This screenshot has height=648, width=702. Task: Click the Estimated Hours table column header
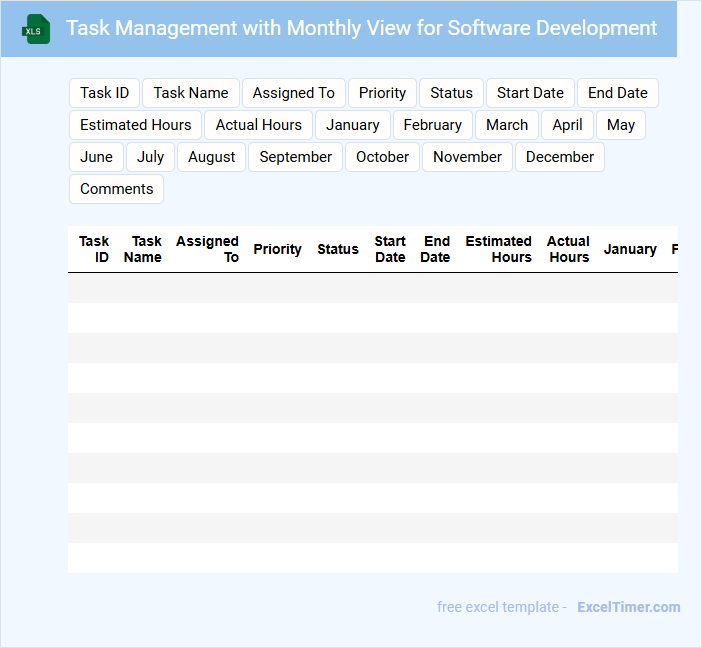[x=498, y=249]
